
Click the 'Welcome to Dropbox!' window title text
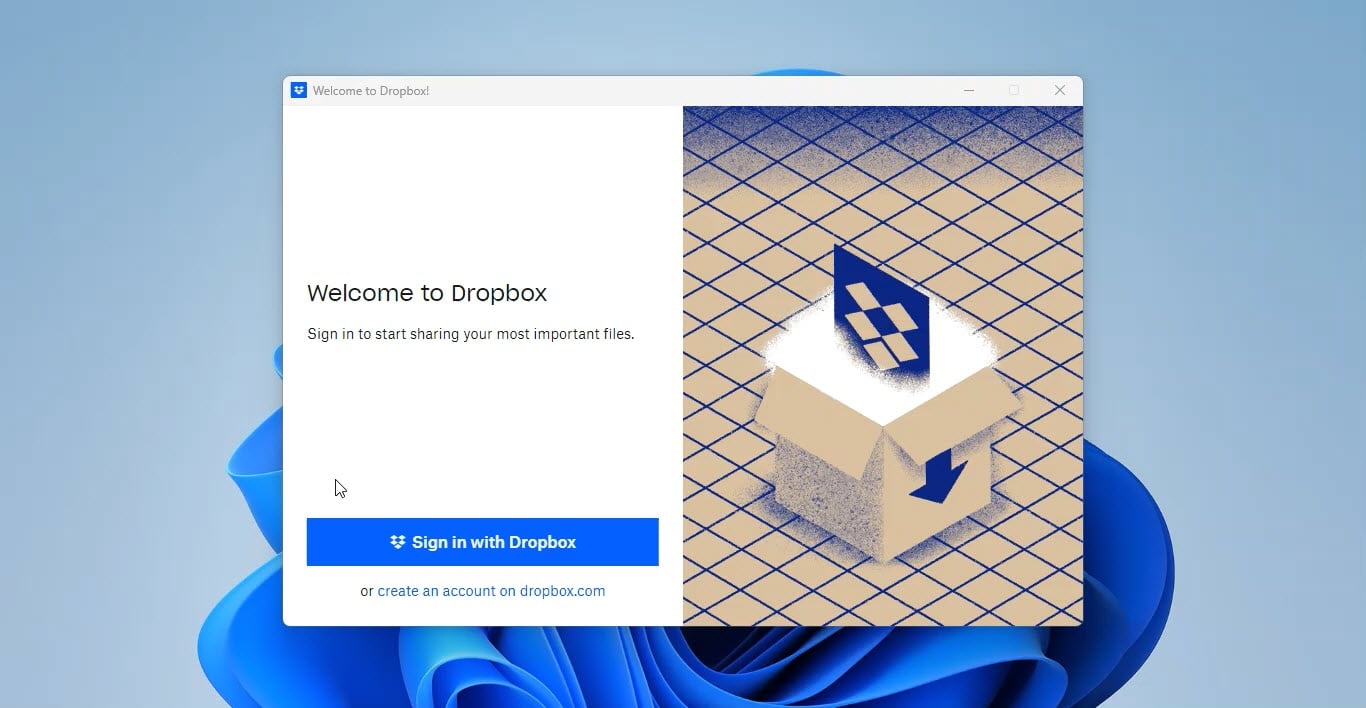coord(371,91)
